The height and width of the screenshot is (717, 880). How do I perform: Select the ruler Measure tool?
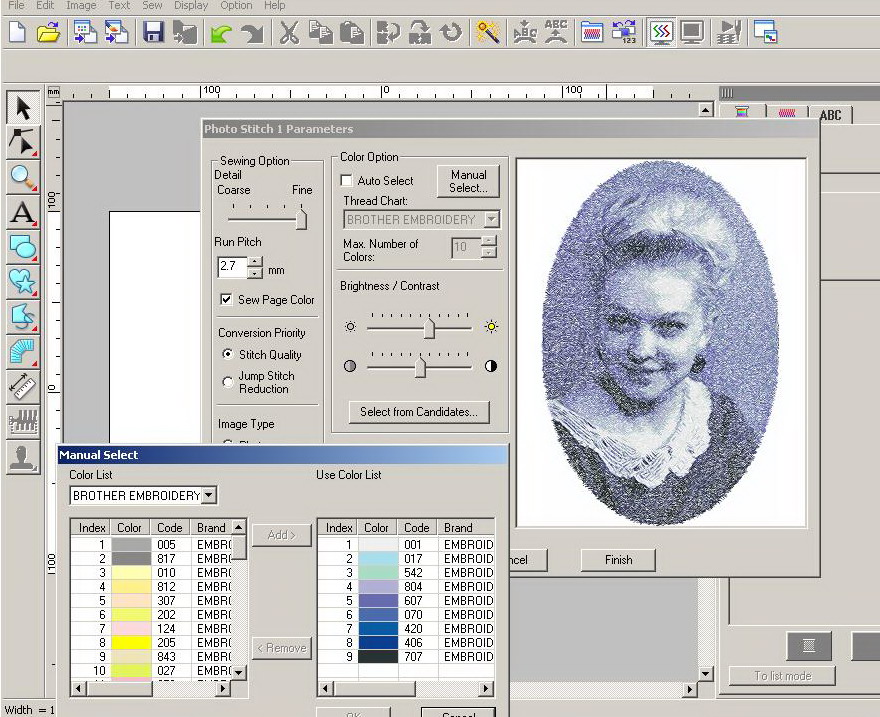(23, 386)
